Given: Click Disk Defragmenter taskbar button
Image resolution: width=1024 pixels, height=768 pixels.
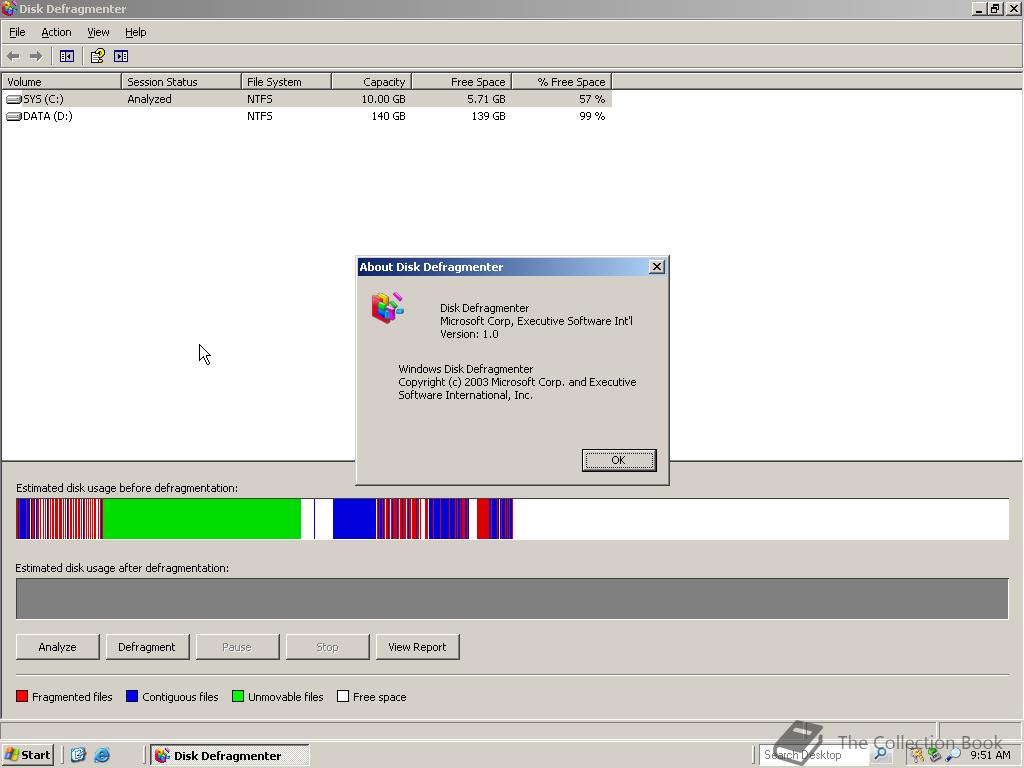Looking at the screenshot, I should [230, 756].
